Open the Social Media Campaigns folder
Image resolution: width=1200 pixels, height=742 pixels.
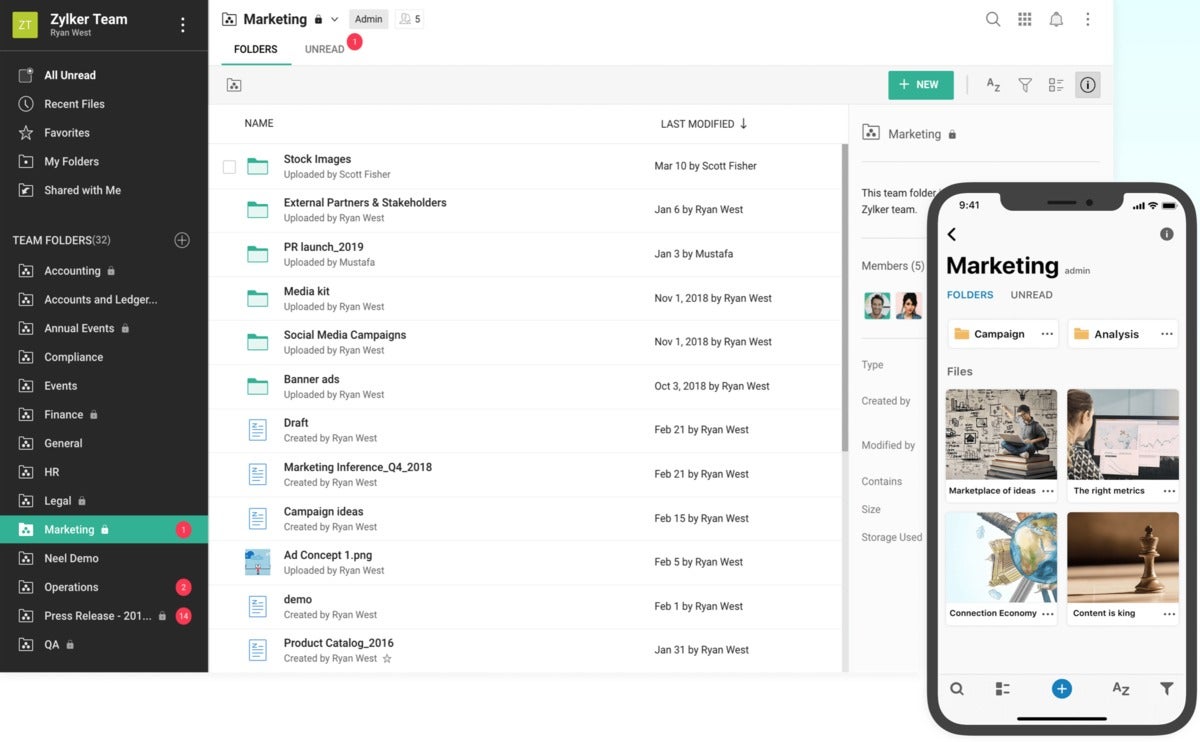pyautogui.click(x=345, y=335)
